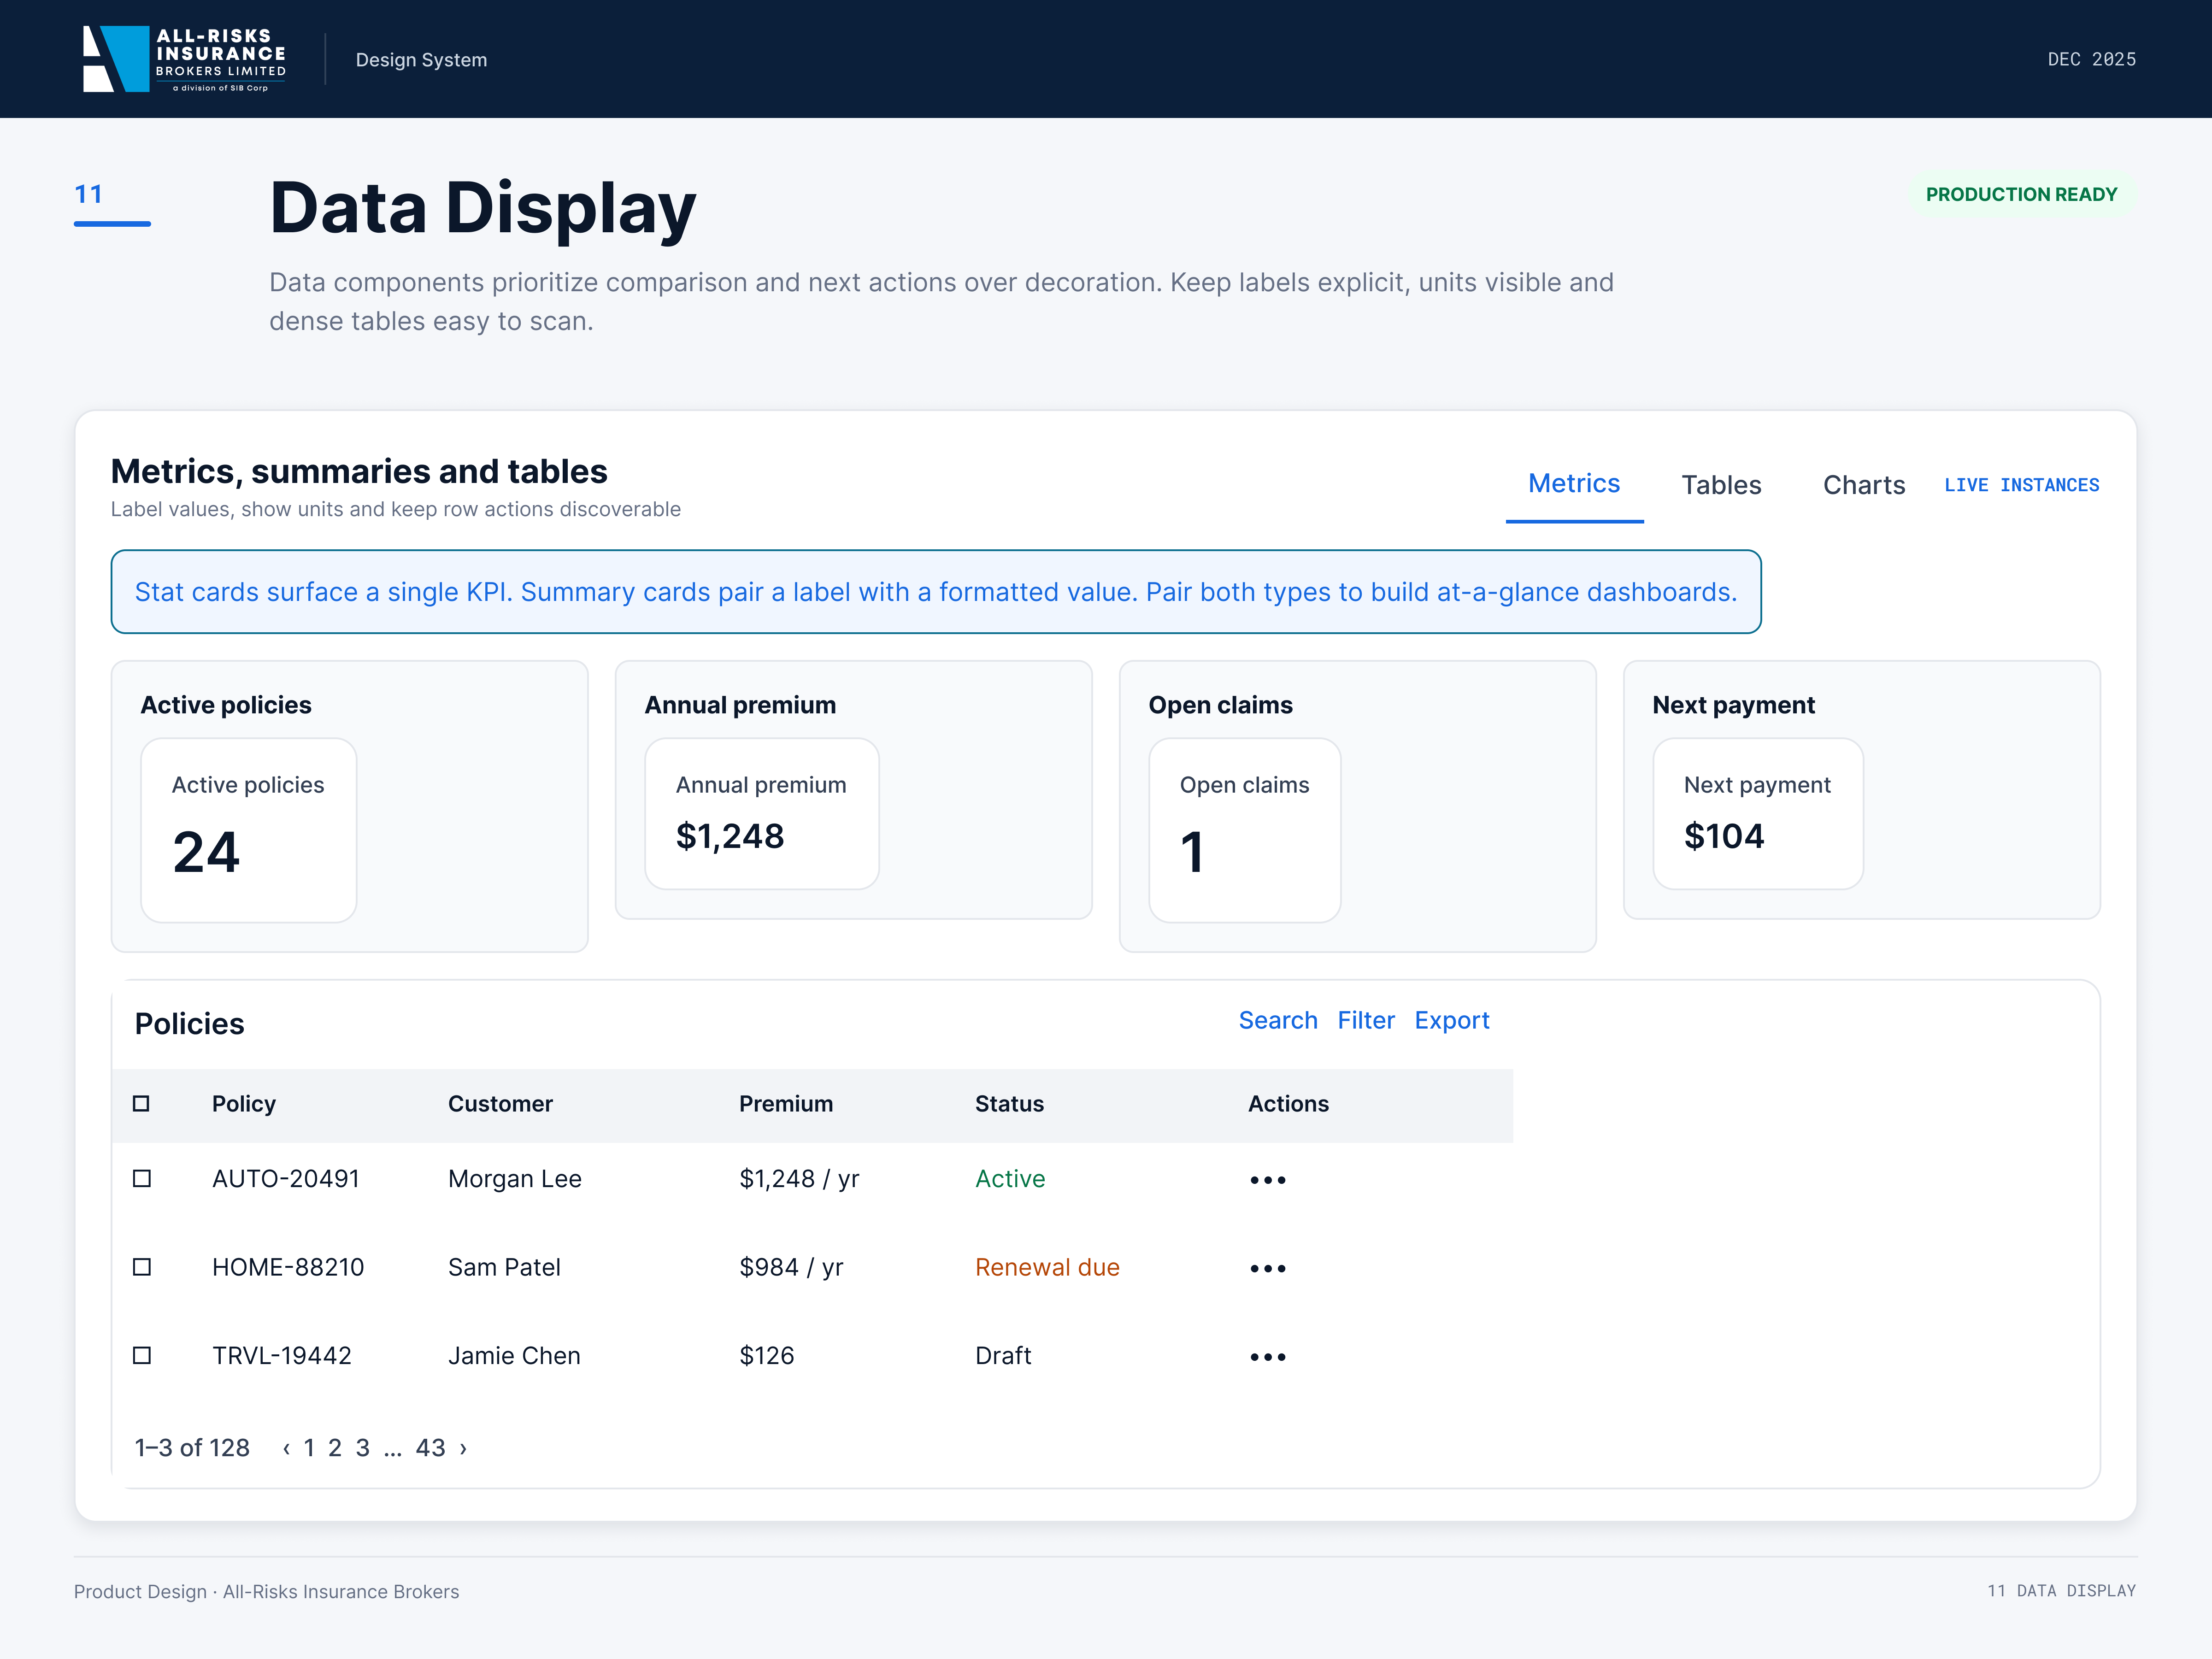The height and width of the screenshot is (1659, 2212).
Task: Click the 1–3 of 128 results count
Action: click(192, 1448)
